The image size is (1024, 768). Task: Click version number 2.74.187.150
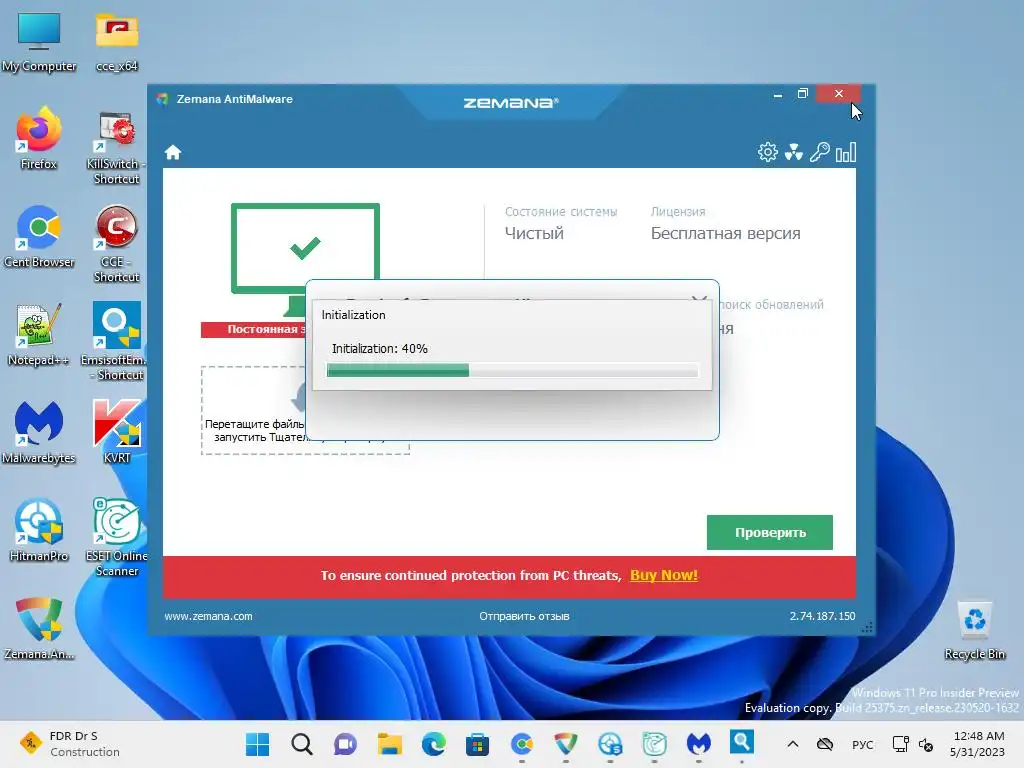[822, 616]
